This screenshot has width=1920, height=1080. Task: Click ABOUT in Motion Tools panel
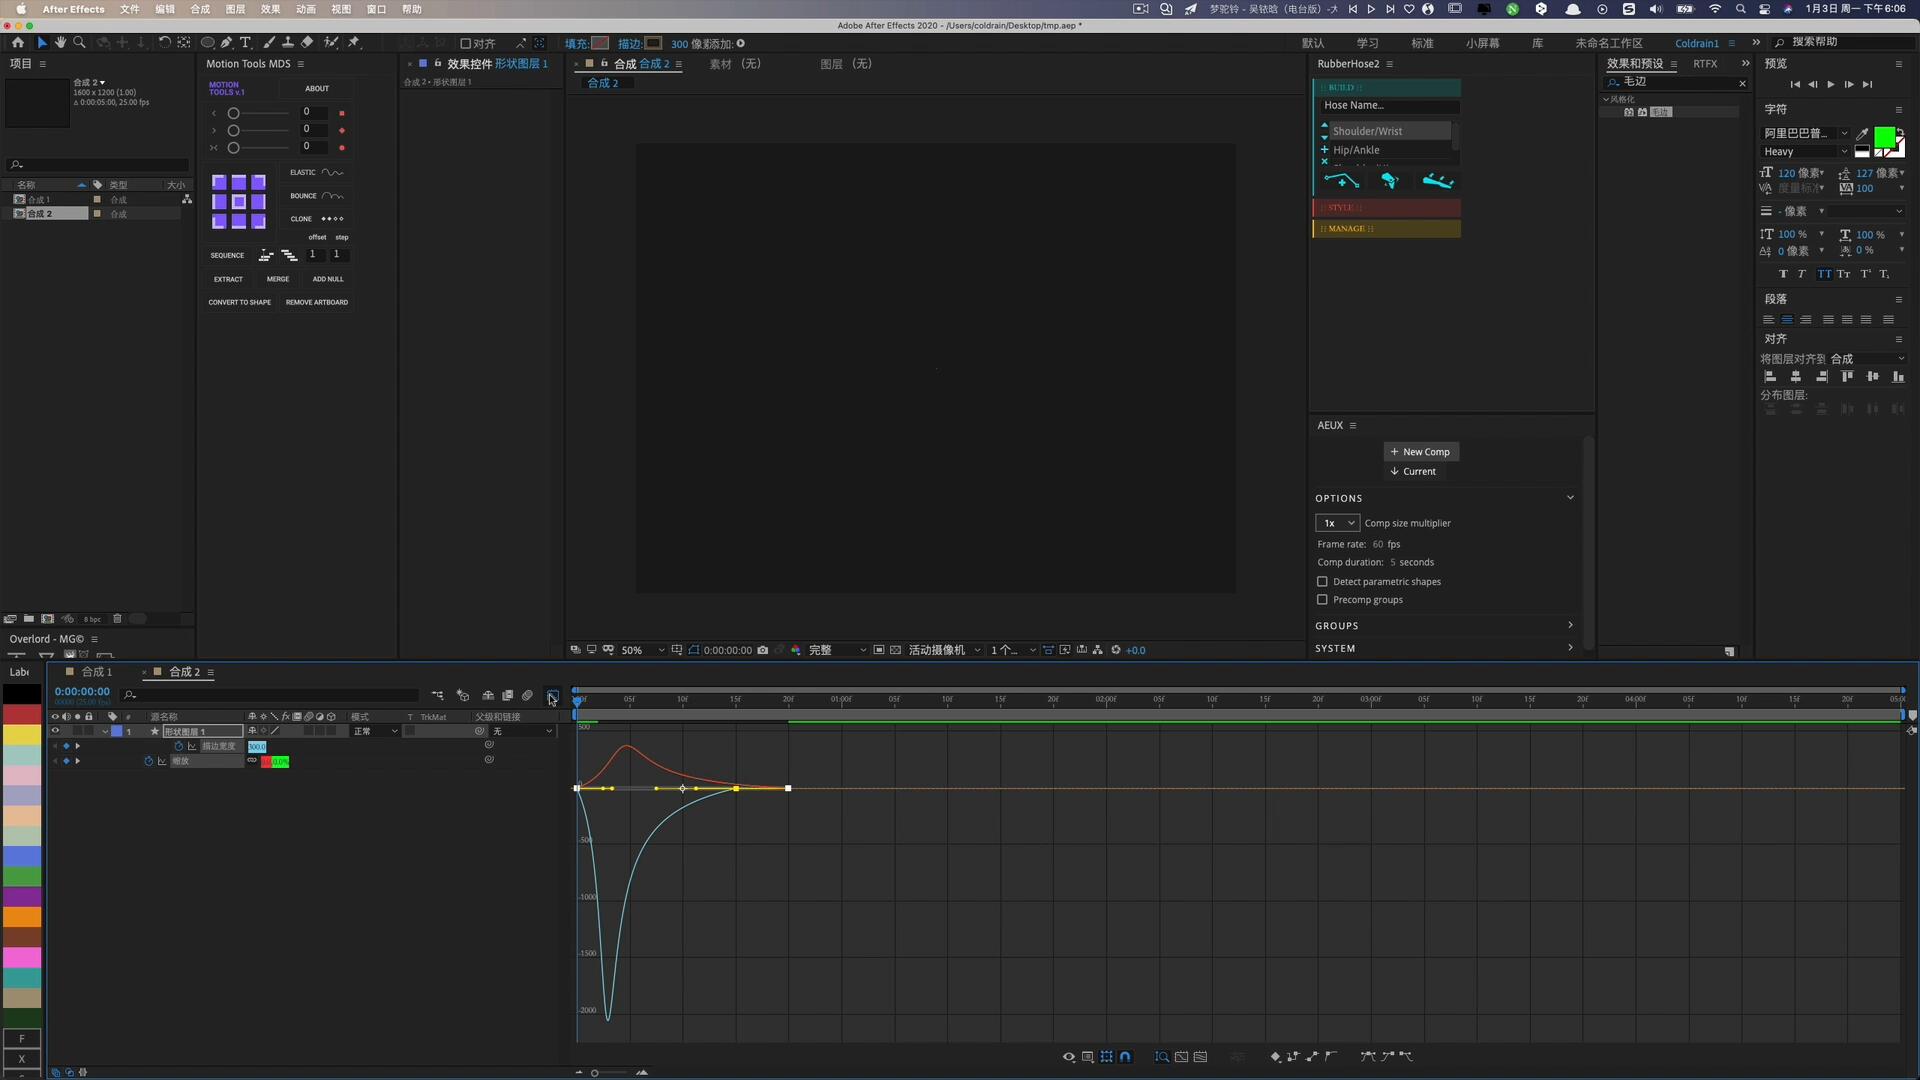[317, 88]
